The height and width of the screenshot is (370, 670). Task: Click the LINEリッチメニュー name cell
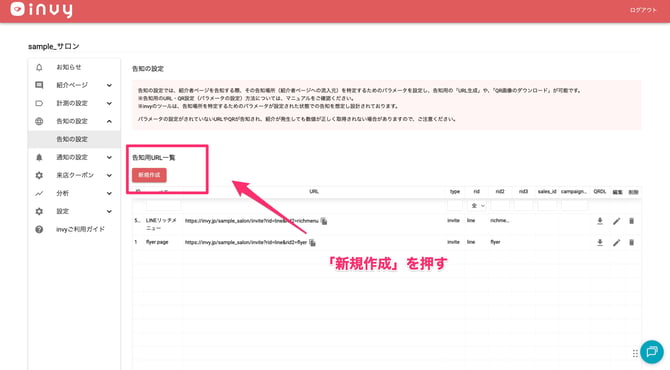[x=161, y=224]
